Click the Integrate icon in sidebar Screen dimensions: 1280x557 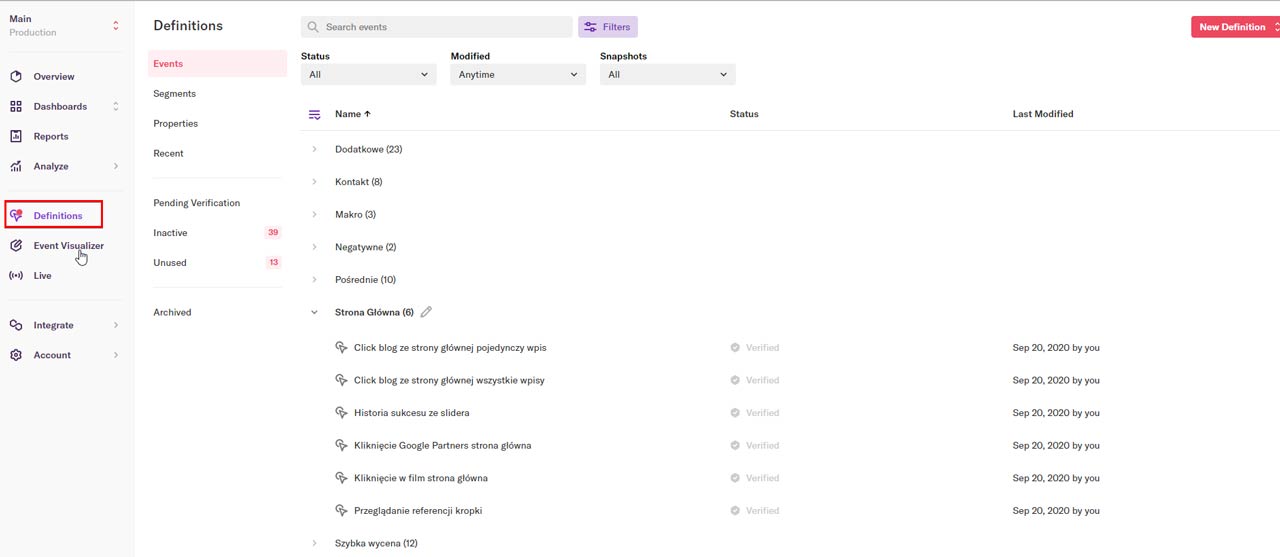16,325
